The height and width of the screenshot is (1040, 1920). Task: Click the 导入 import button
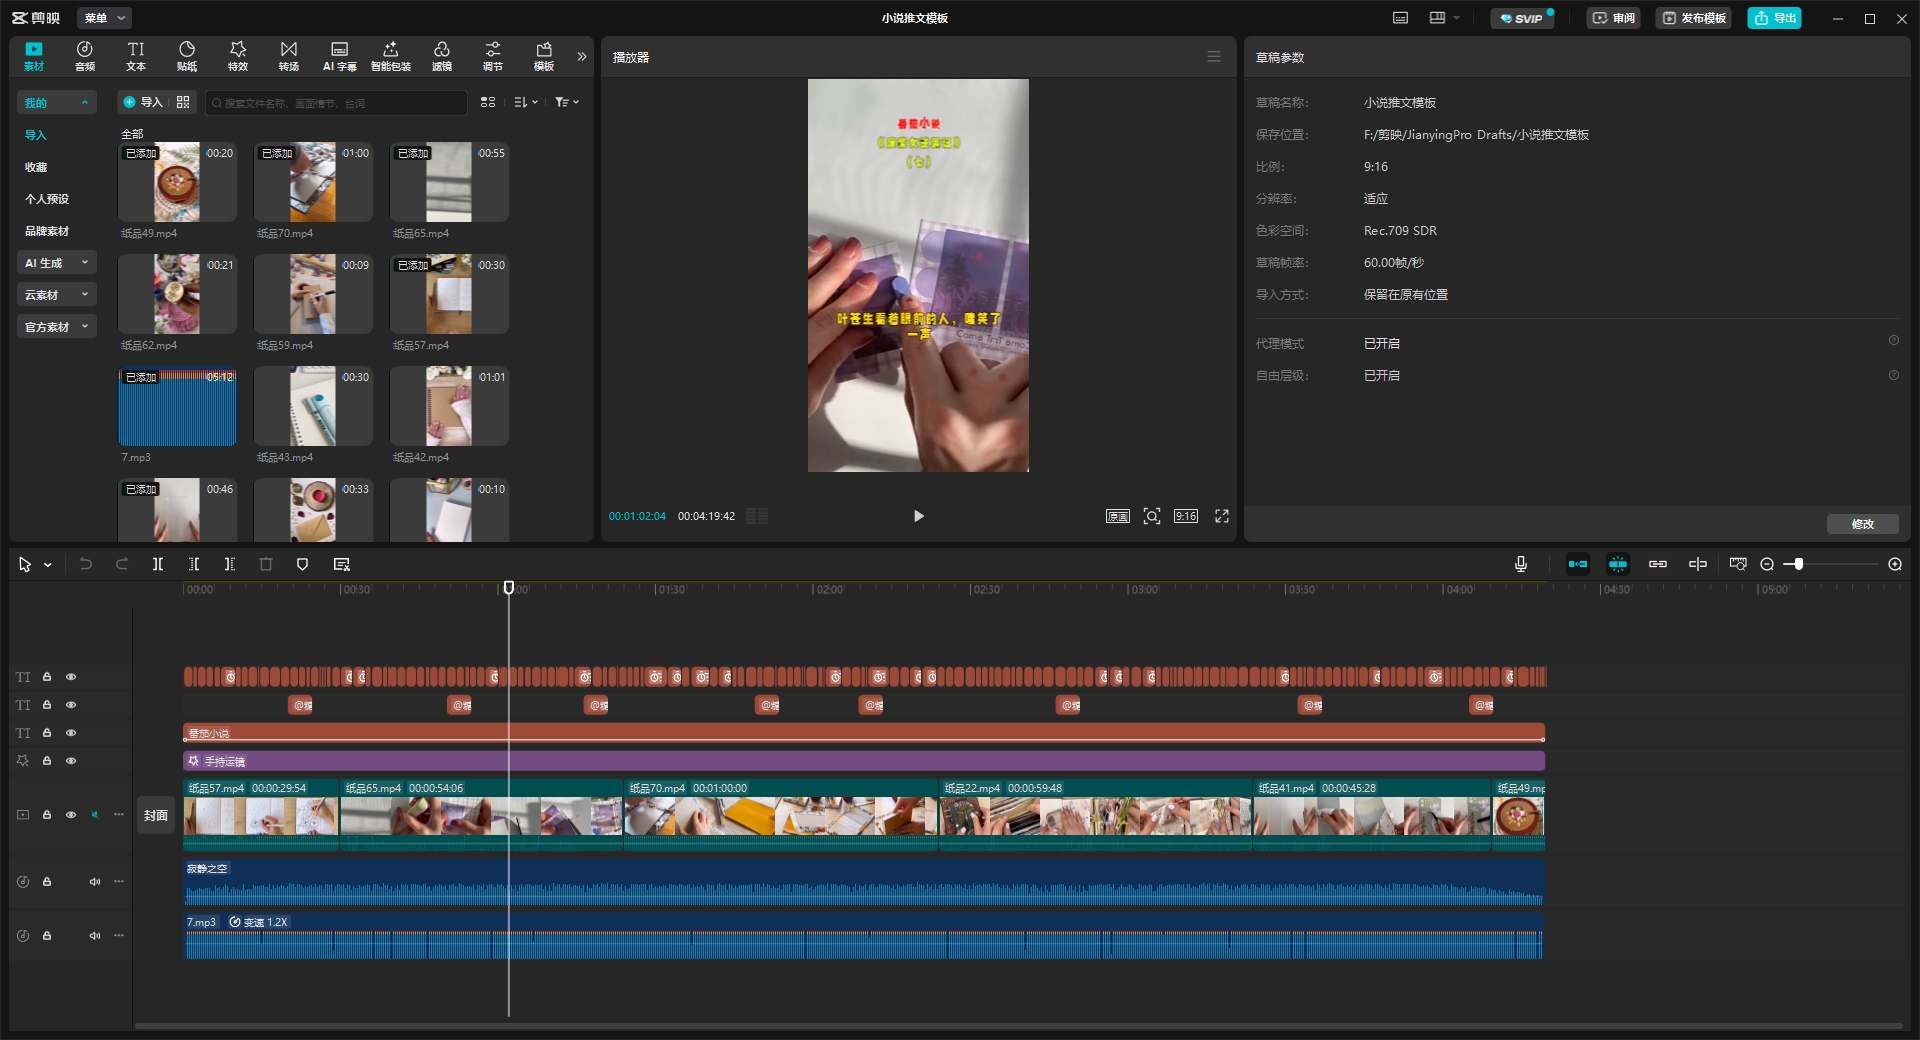point(143,102)
